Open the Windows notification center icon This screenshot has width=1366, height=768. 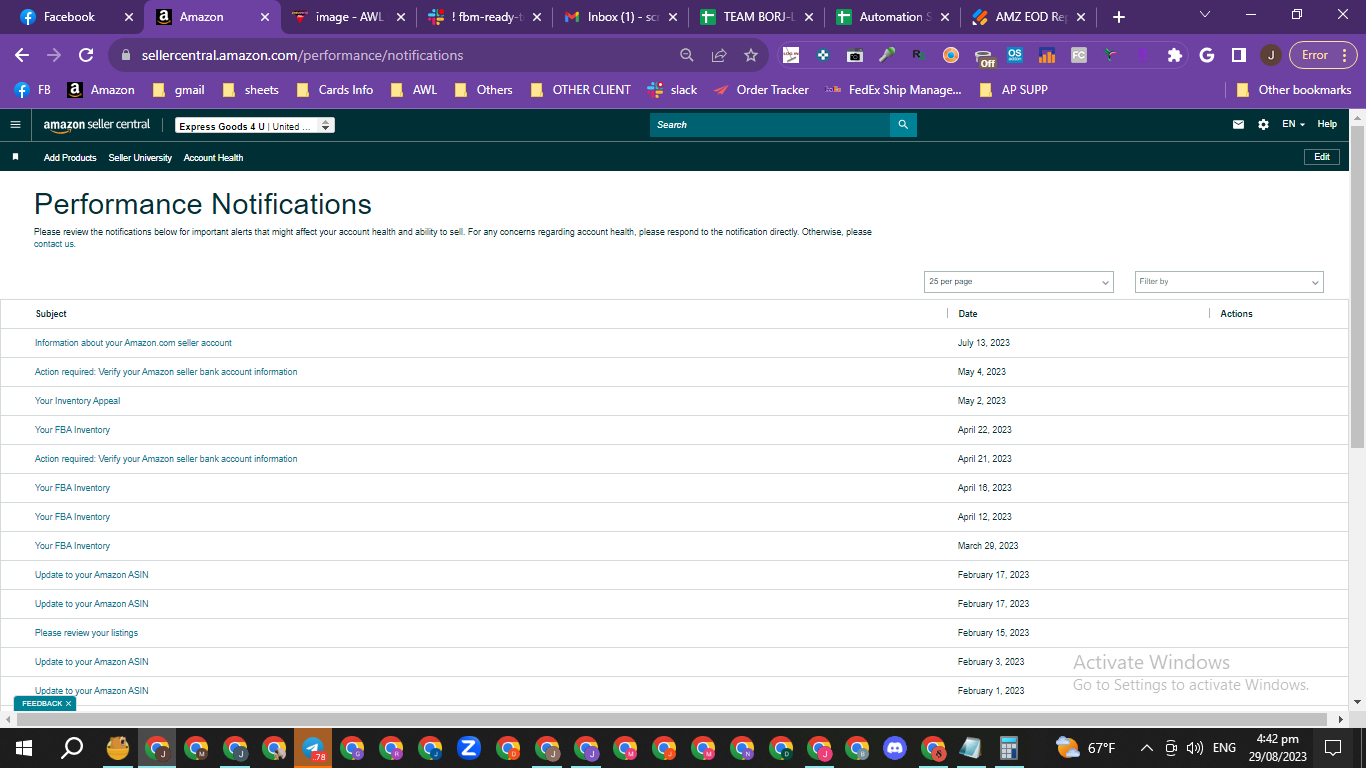point(1333,748)
